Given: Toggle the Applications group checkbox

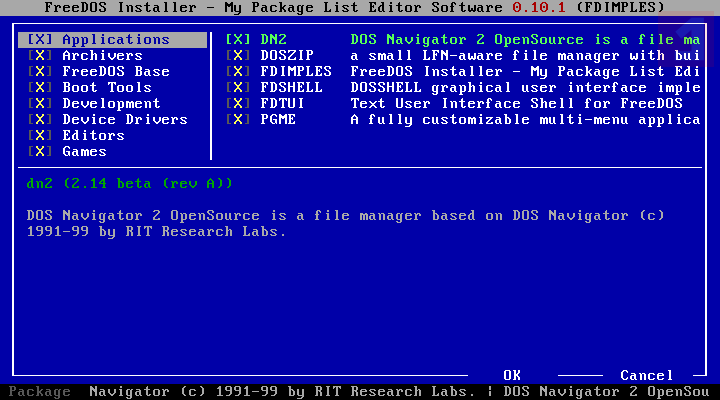Looking at the screenshot, I should [40, 39].
